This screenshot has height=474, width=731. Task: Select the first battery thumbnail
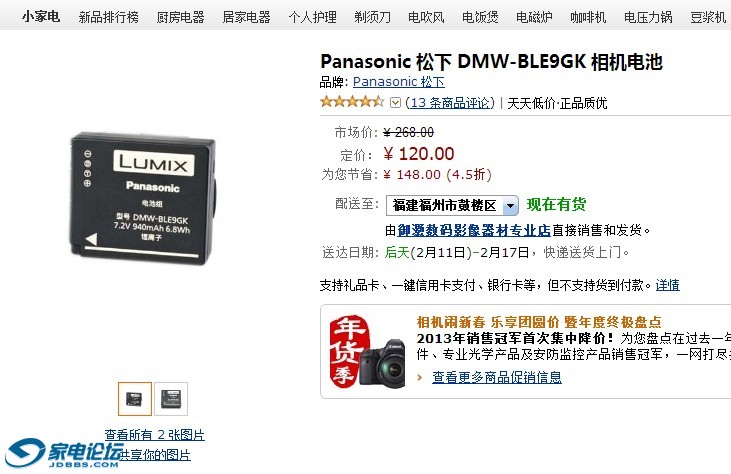pos(135,399)
